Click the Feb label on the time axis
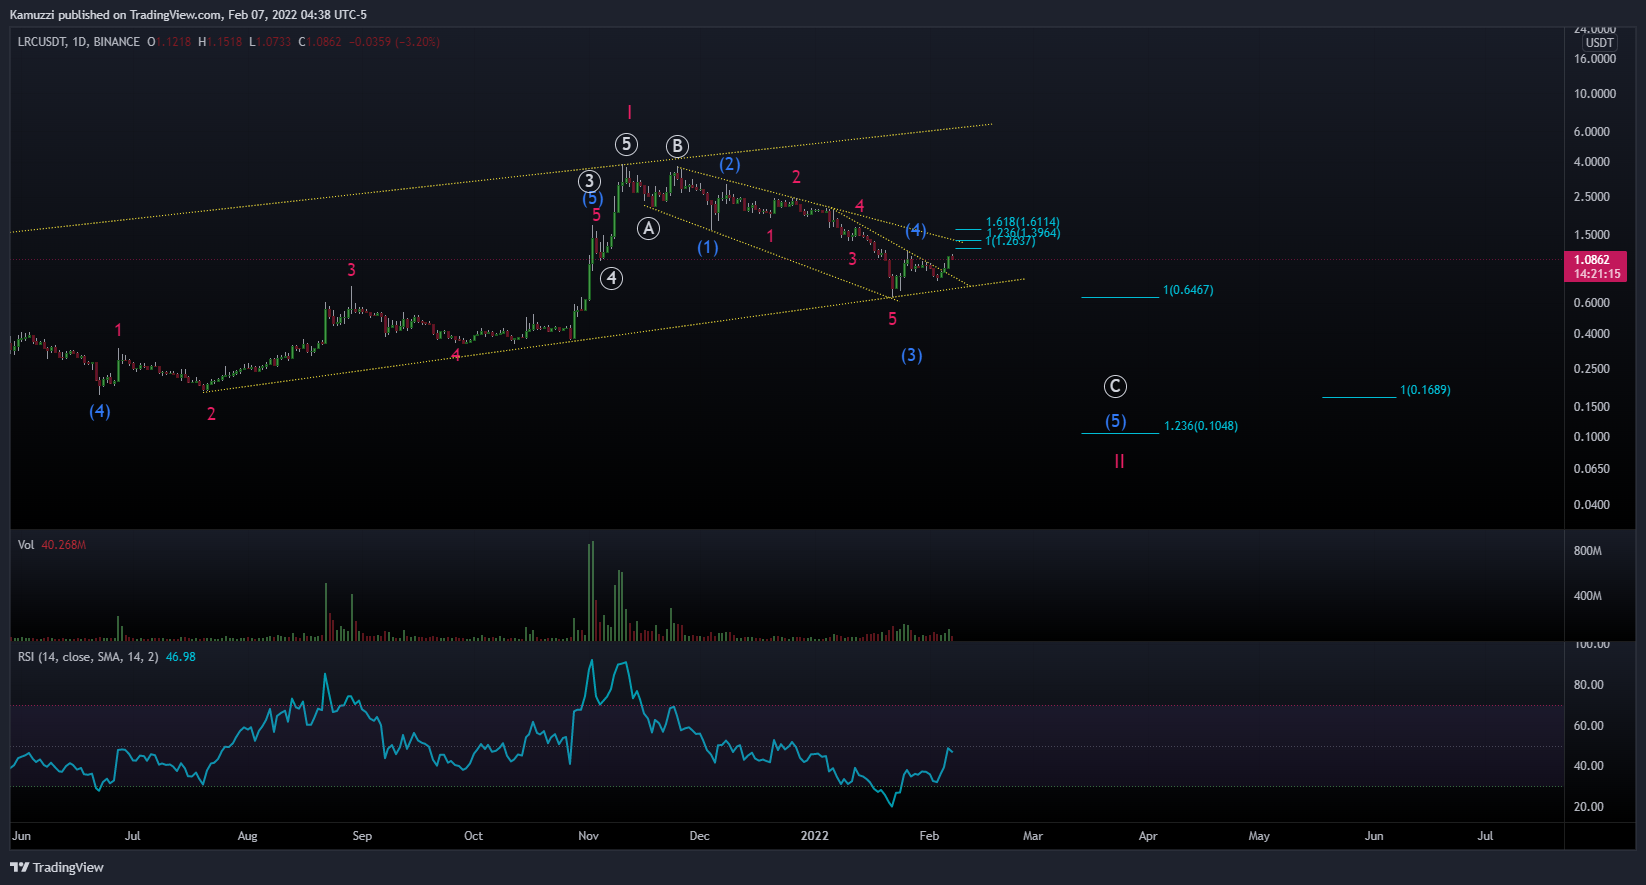Viewport: 1646px width, 885px height. coord(929,836)
